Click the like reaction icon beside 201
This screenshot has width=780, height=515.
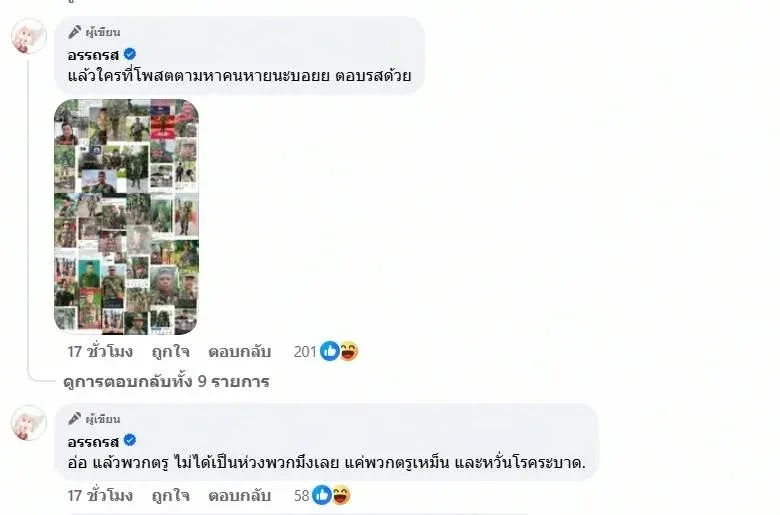click(x=329, y=351)
